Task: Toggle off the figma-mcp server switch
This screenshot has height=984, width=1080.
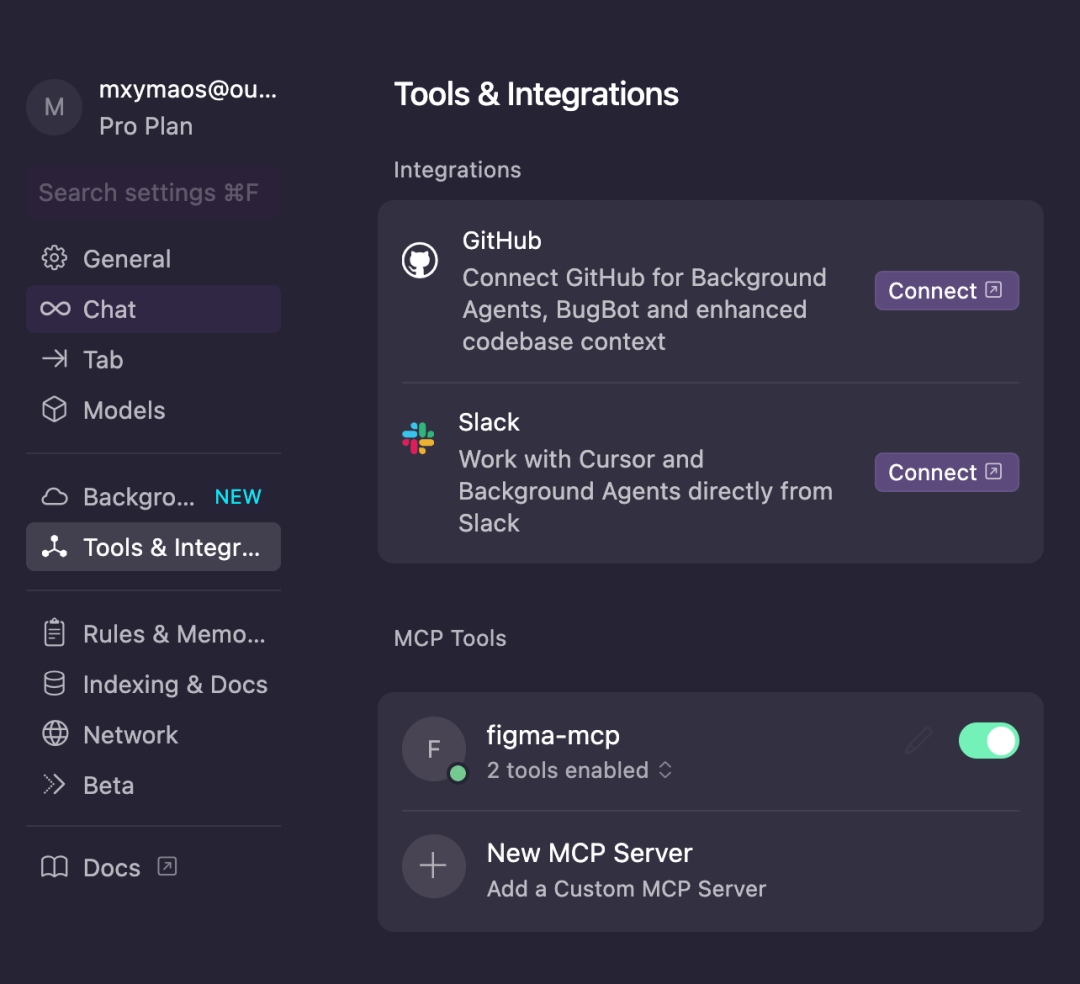Action: pyautogui.click(x=988, y=741)
